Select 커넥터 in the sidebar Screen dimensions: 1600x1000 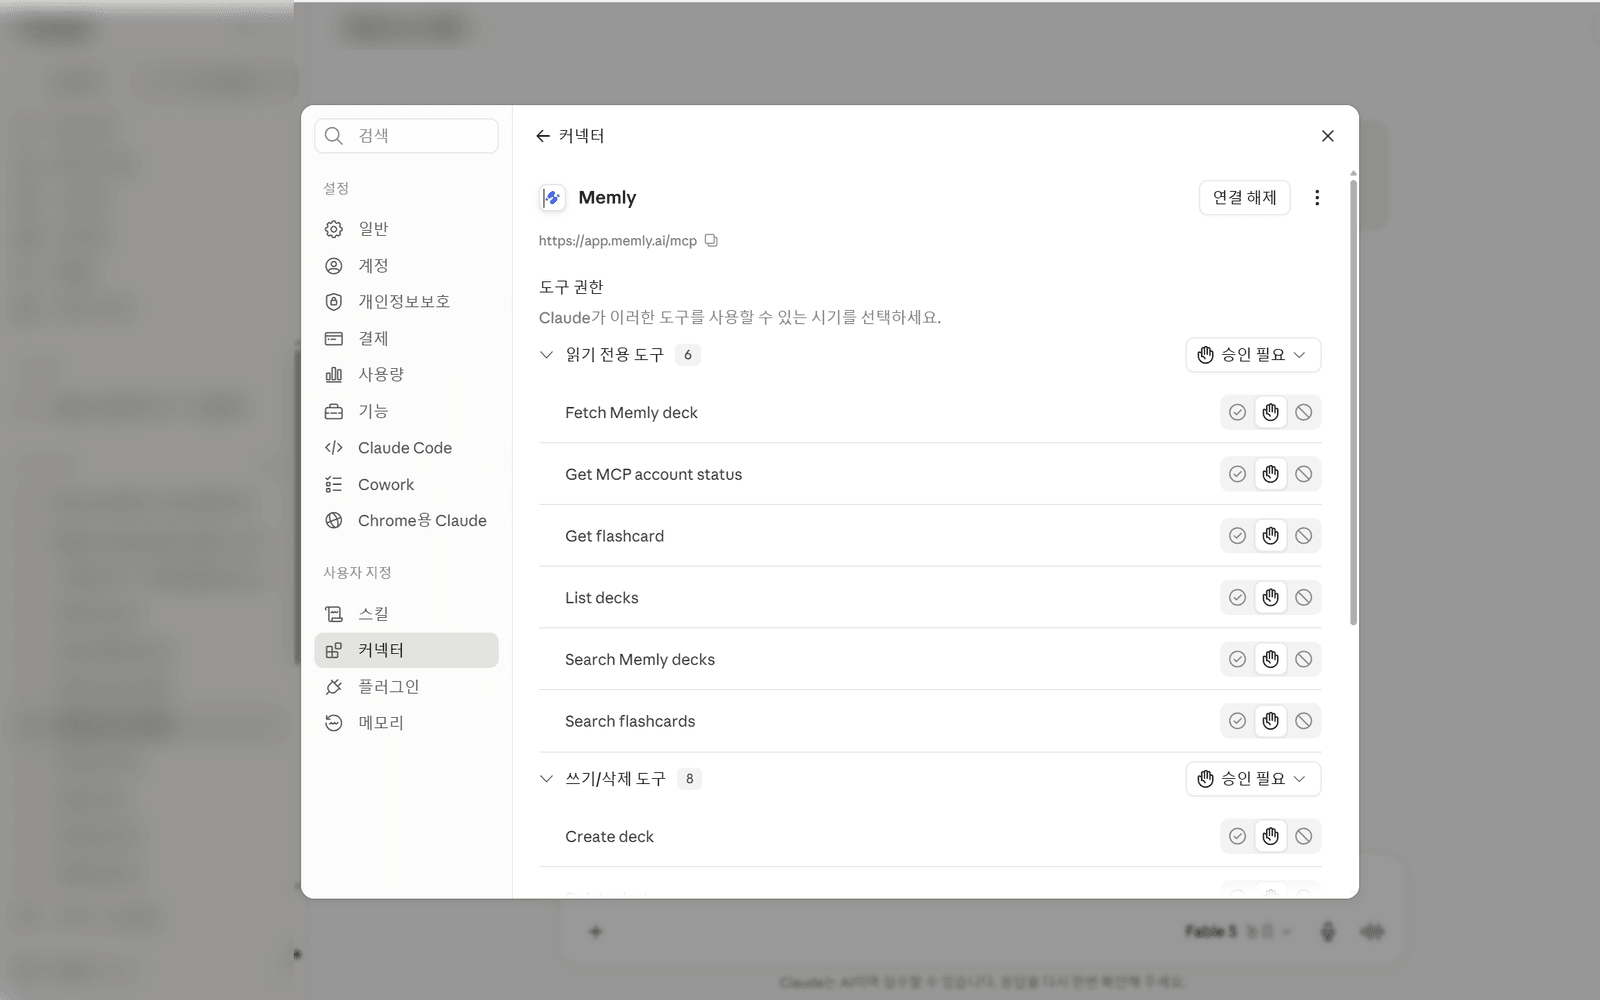(406, 650)
